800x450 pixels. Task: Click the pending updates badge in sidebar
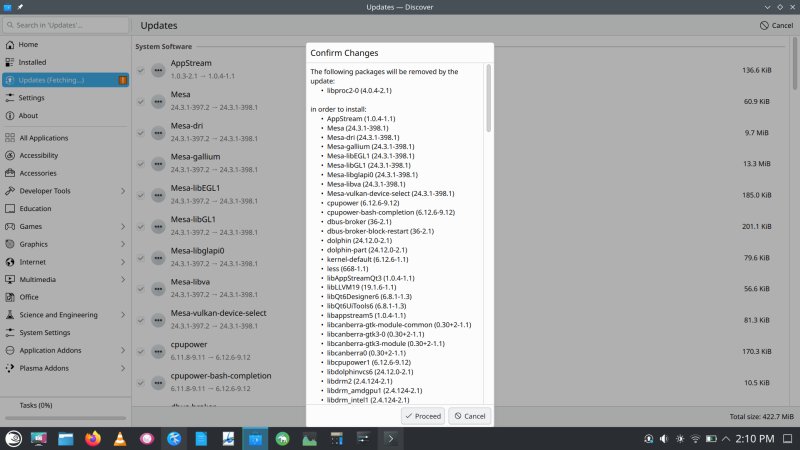122,80
